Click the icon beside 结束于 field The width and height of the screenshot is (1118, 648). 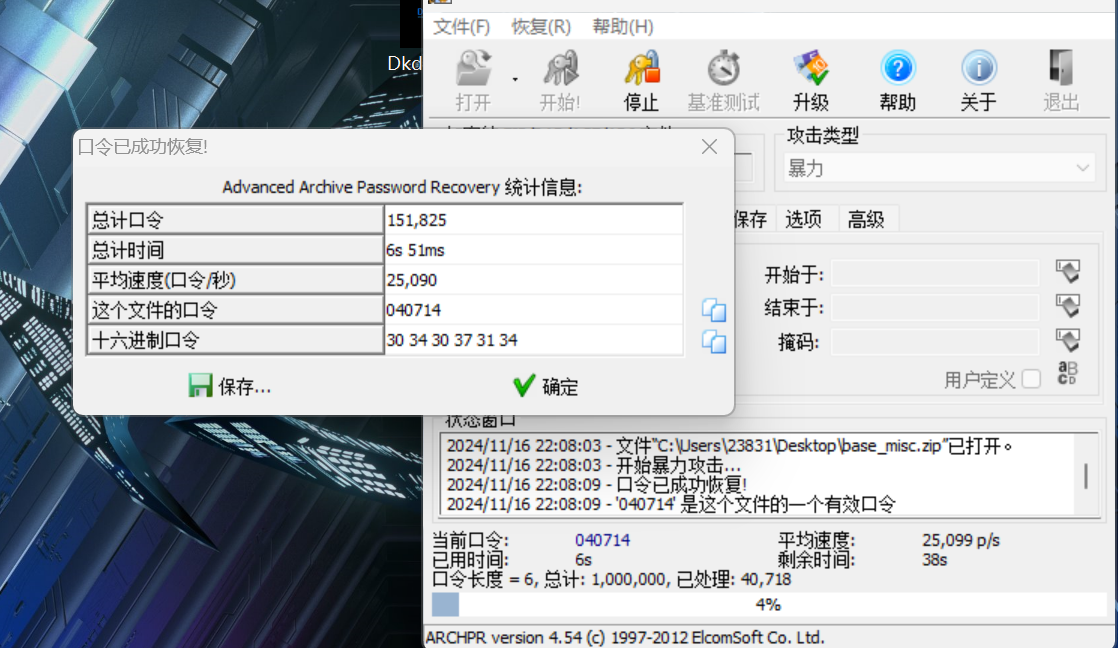[1067, 305]
